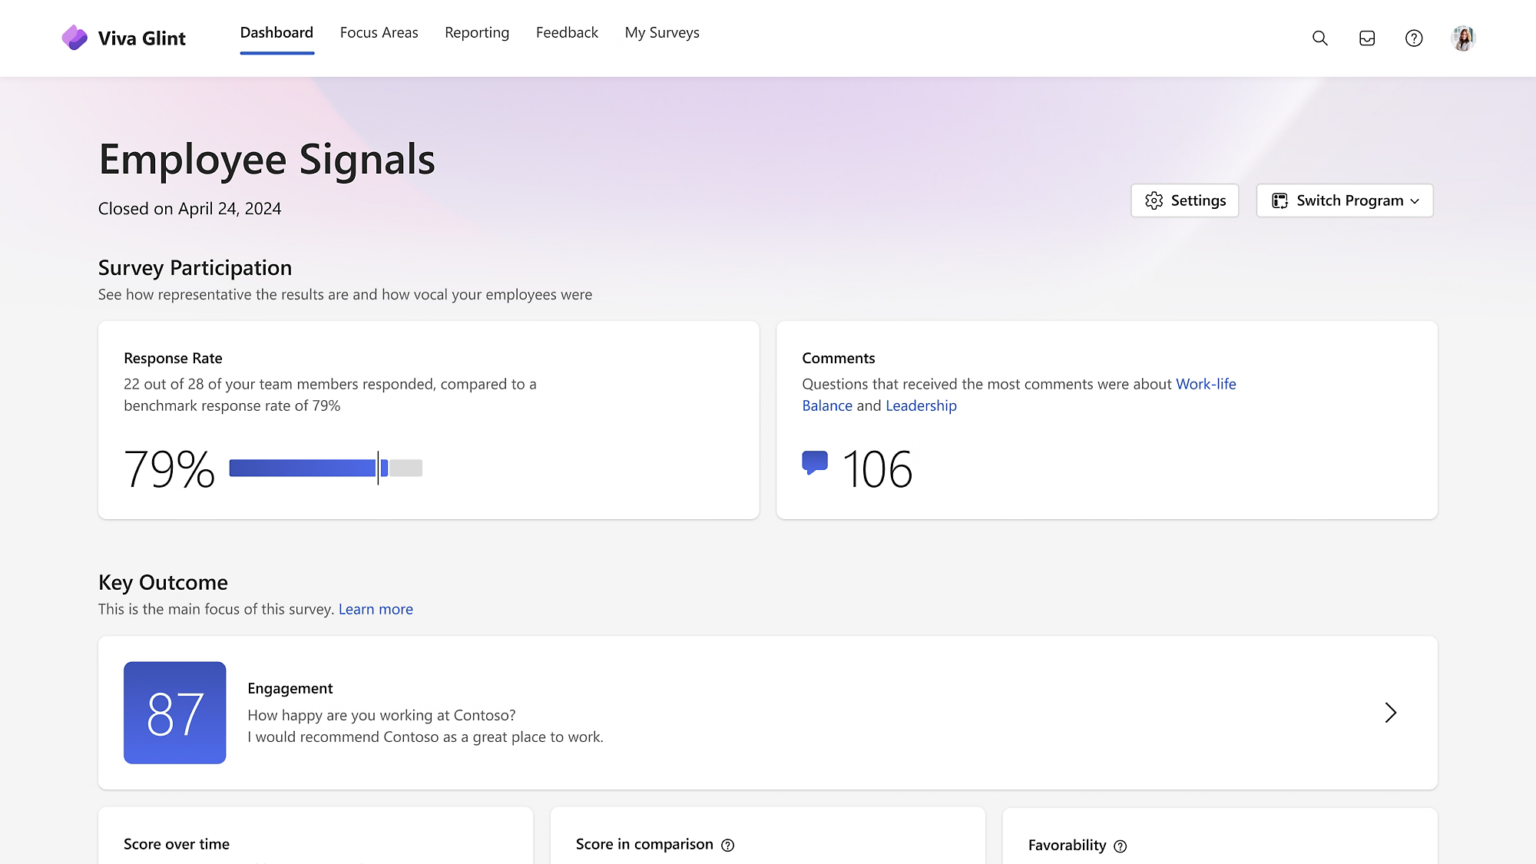This screenshot has width=1536, height=864.
Task: Open the search icon in the top bar
Action: click(1320, 38)
